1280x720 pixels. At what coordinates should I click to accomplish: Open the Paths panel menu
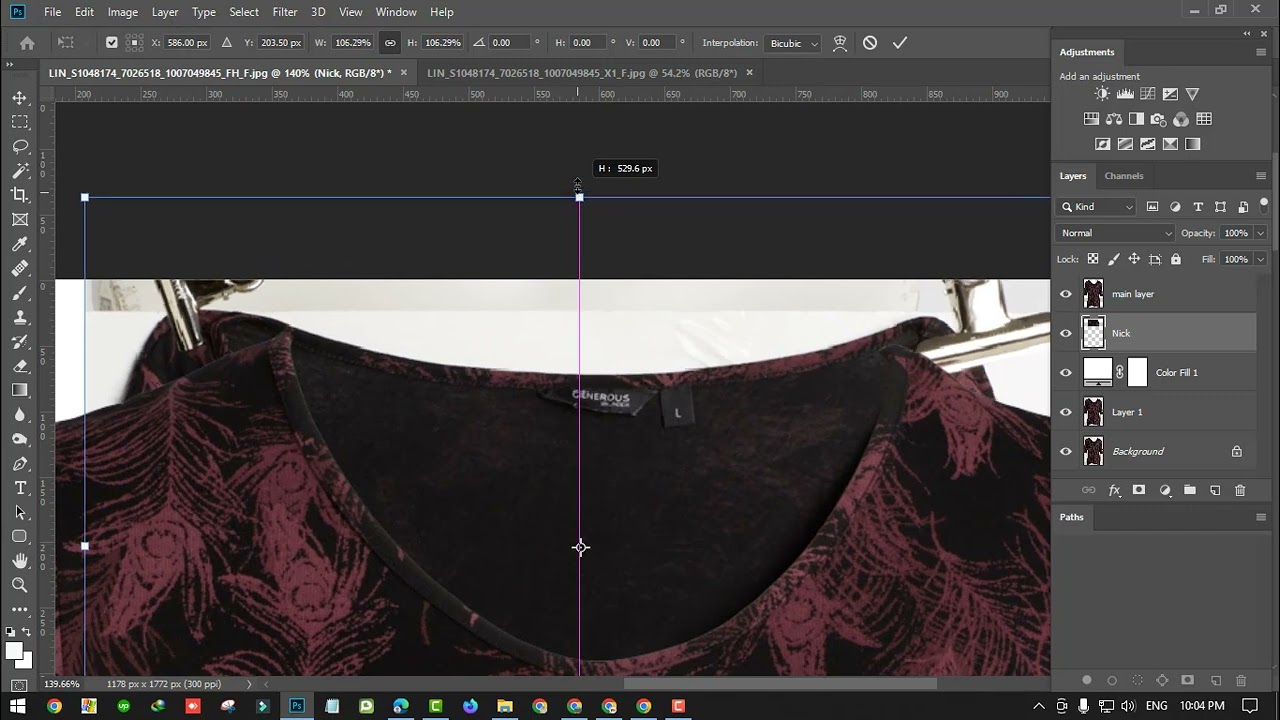pos(1261,517)
